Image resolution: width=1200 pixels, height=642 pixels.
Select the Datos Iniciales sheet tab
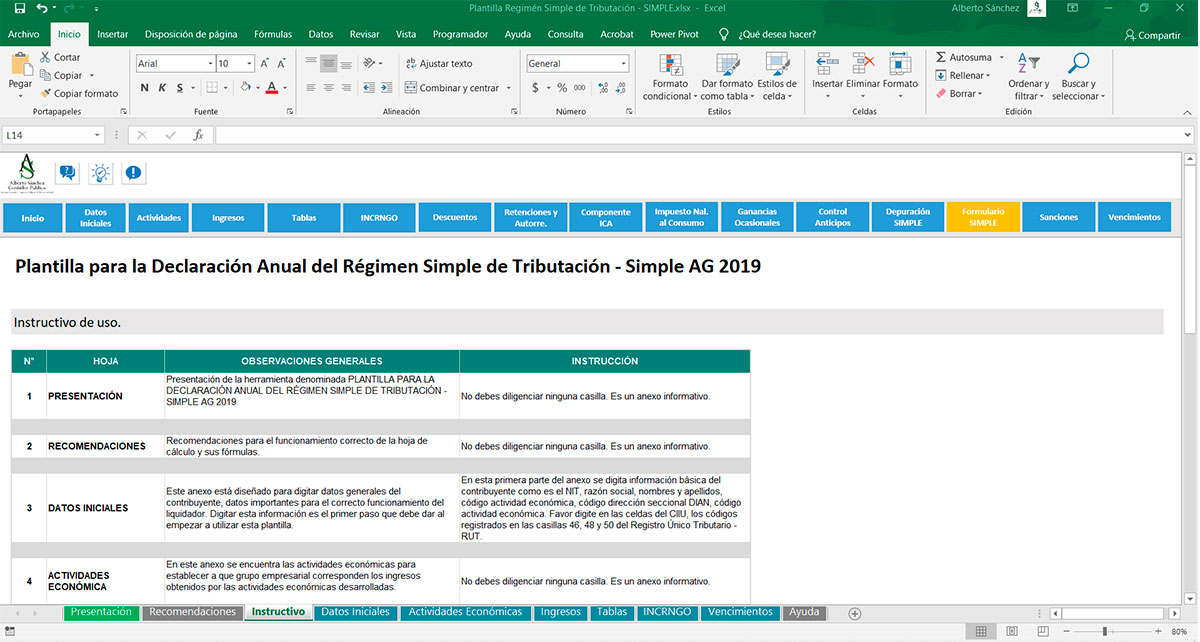coord(355,612)
